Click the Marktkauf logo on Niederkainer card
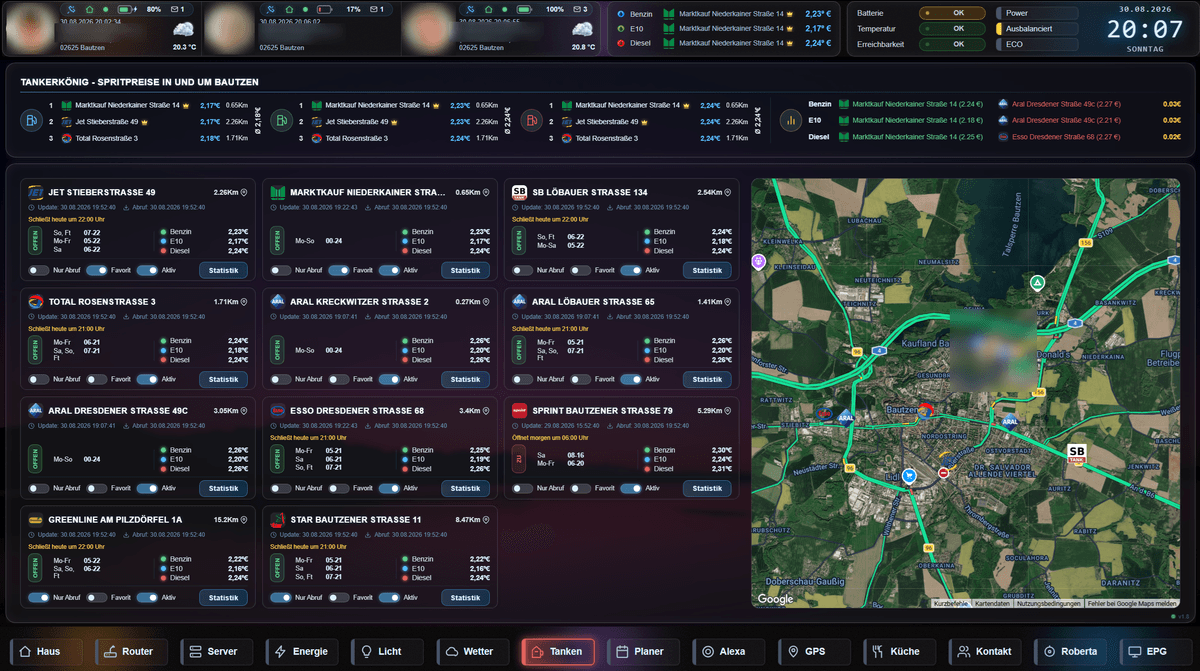 pos(278,192)
